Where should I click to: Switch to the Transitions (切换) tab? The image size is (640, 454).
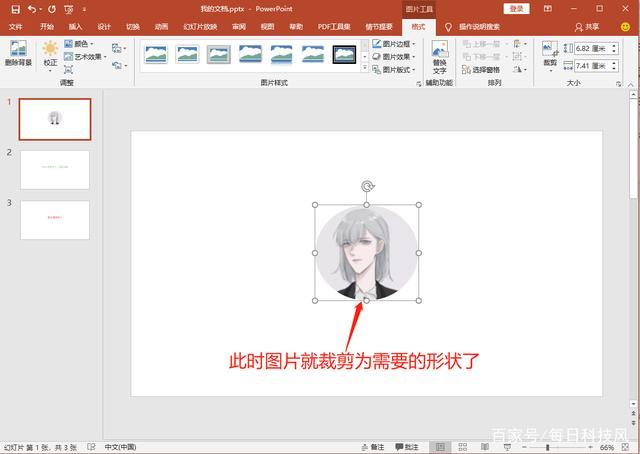133,27
